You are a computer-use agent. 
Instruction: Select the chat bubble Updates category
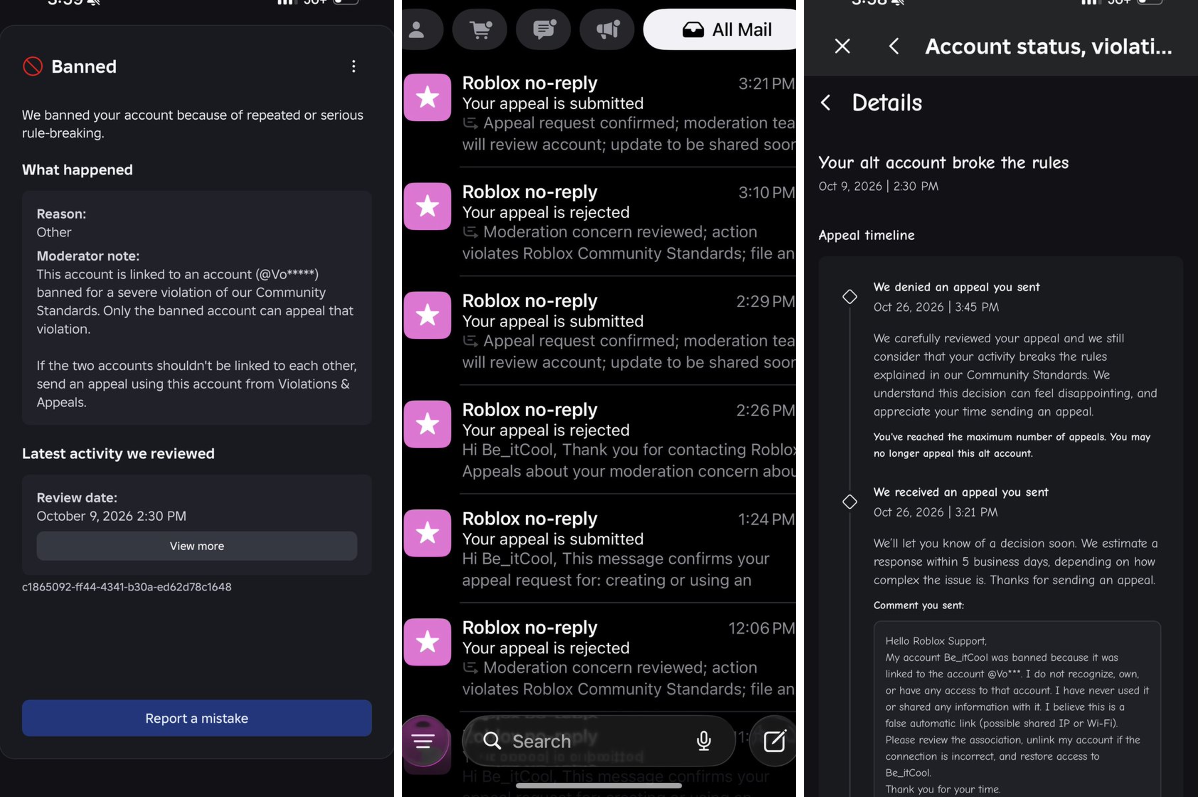tap(544, 30)
